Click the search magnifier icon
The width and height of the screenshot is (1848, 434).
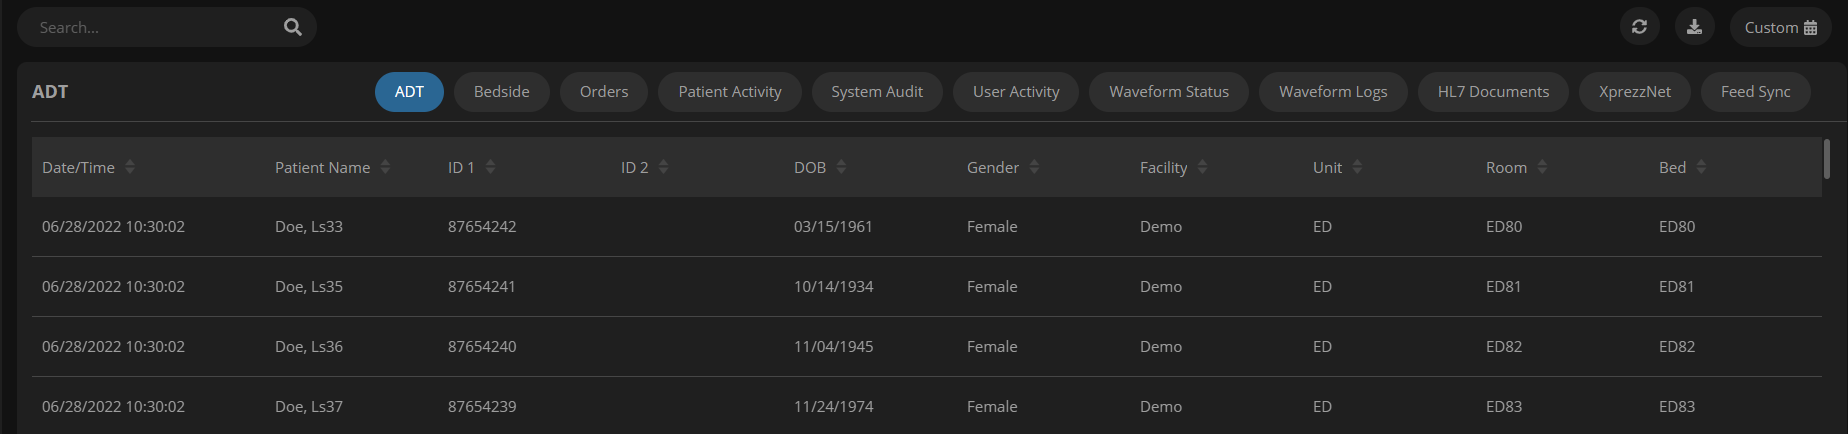292,27
